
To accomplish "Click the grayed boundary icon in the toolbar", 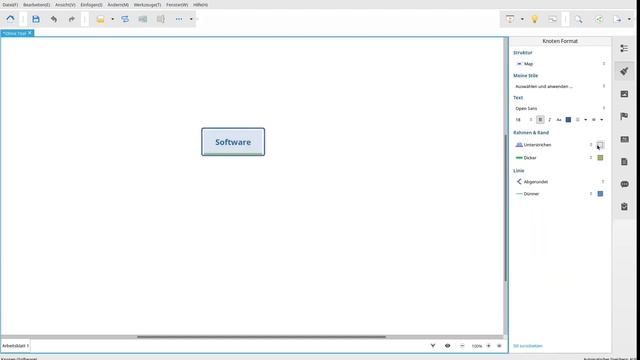I will coord(142,19).
